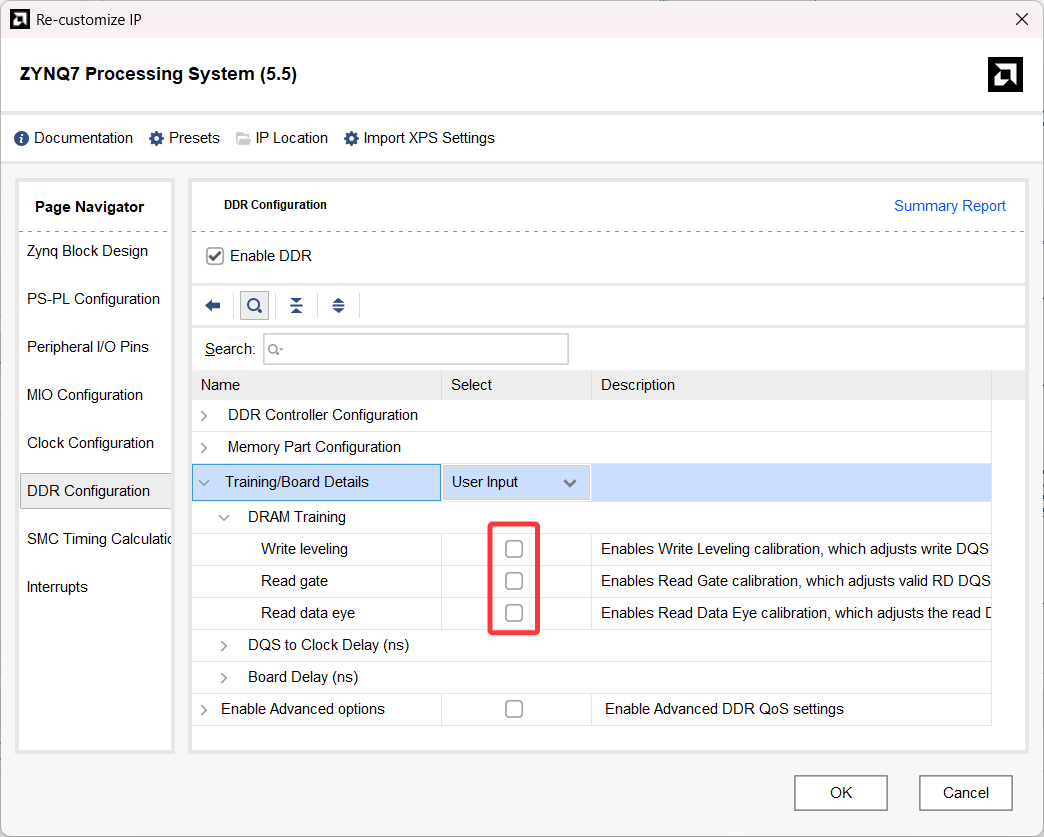The height and width of the screenshot is (837, 1044).
Task: Click the IP Location text label
Action: (x=292, y=138)
